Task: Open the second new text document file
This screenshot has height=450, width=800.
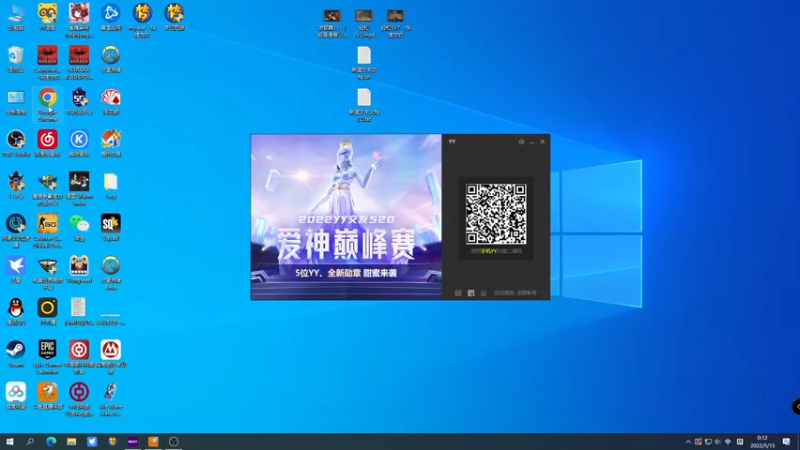Action: click(364, 105)
